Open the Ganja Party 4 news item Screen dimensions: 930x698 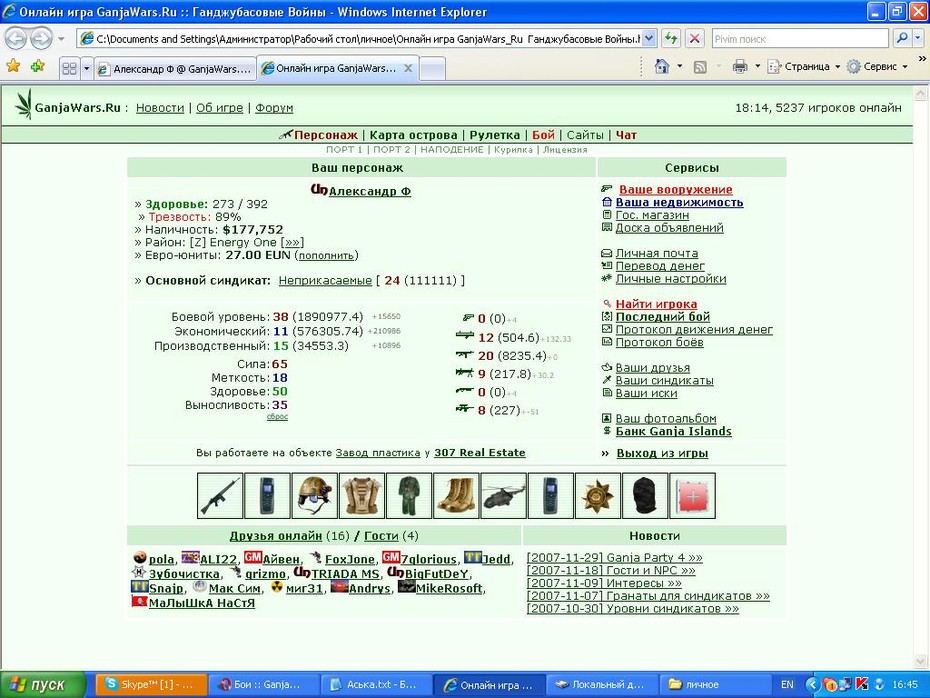(614, 557)
